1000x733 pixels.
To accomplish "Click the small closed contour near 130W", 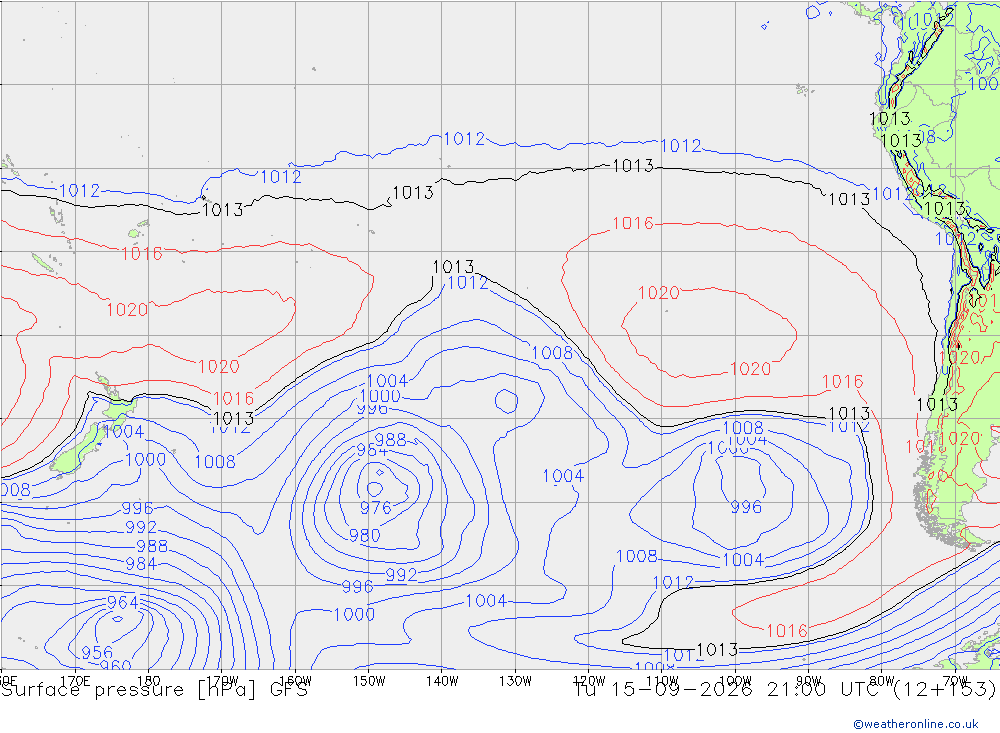I will [506, 401].
